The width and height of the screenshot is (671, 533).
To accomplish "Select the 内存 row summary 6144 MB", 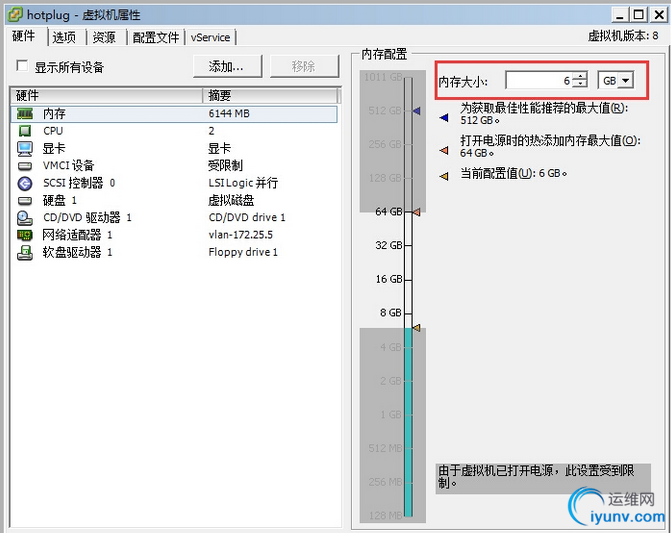I will point(229,114).
